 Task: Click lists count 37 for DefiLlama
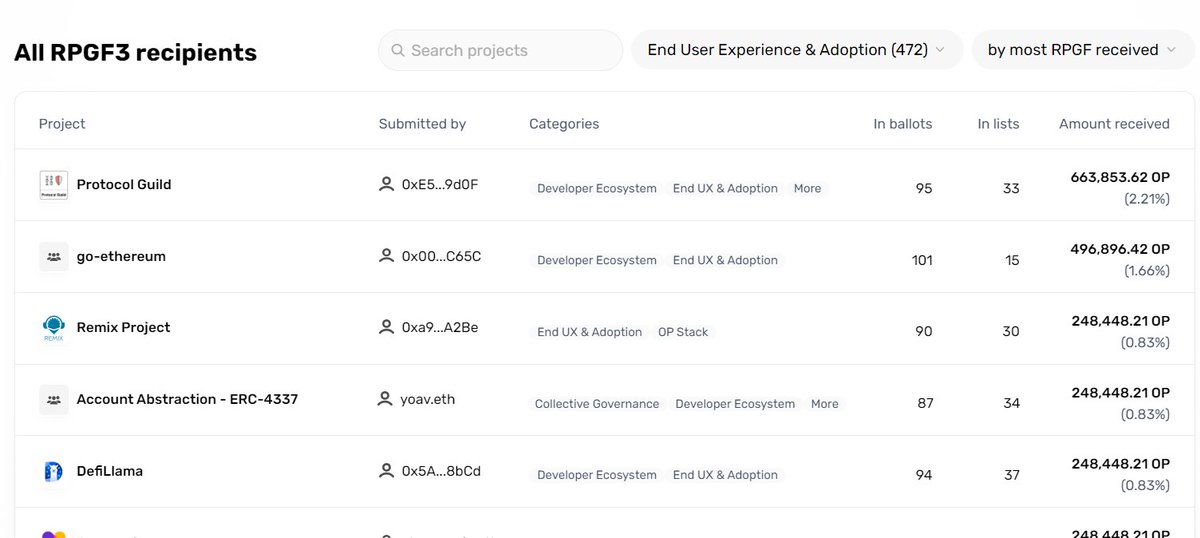tap(1011, 475)
